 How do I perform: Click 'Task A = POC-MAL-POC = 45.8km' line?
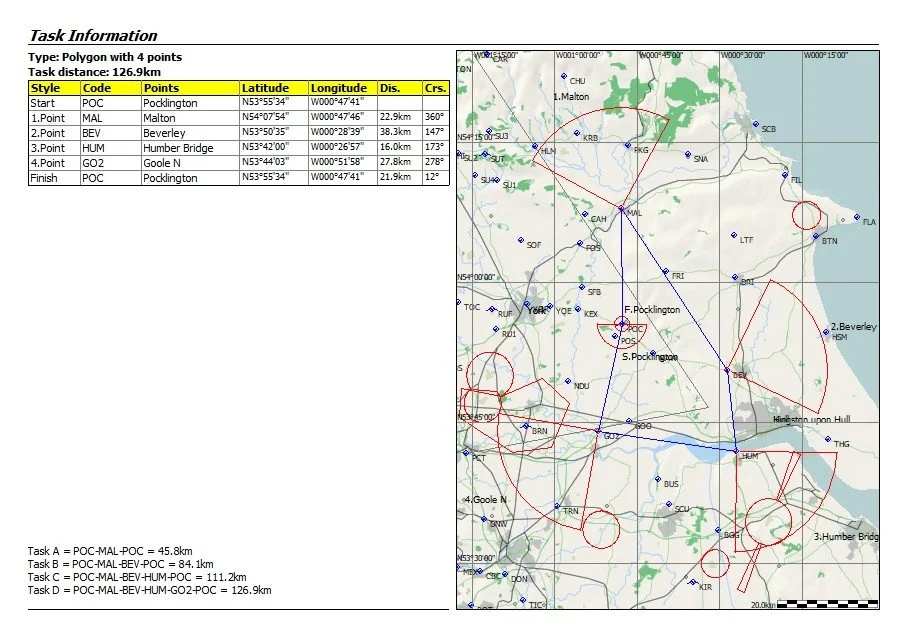110,551
